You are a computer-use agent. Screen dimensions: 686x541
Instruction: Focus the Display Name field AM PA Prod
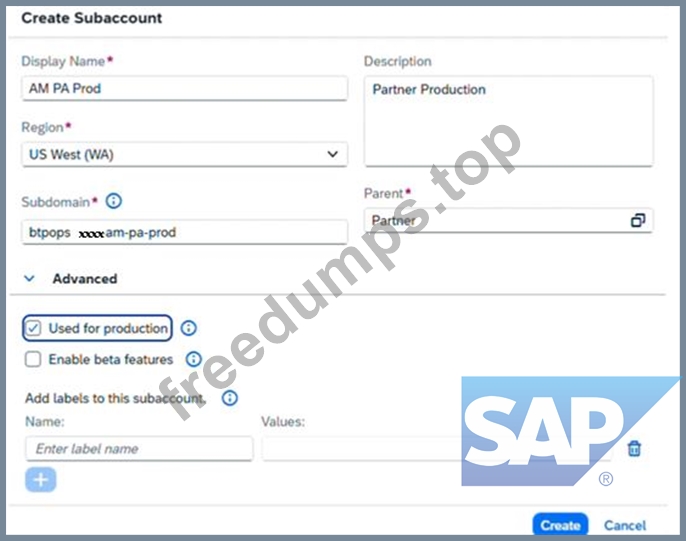tap(185, 88)
